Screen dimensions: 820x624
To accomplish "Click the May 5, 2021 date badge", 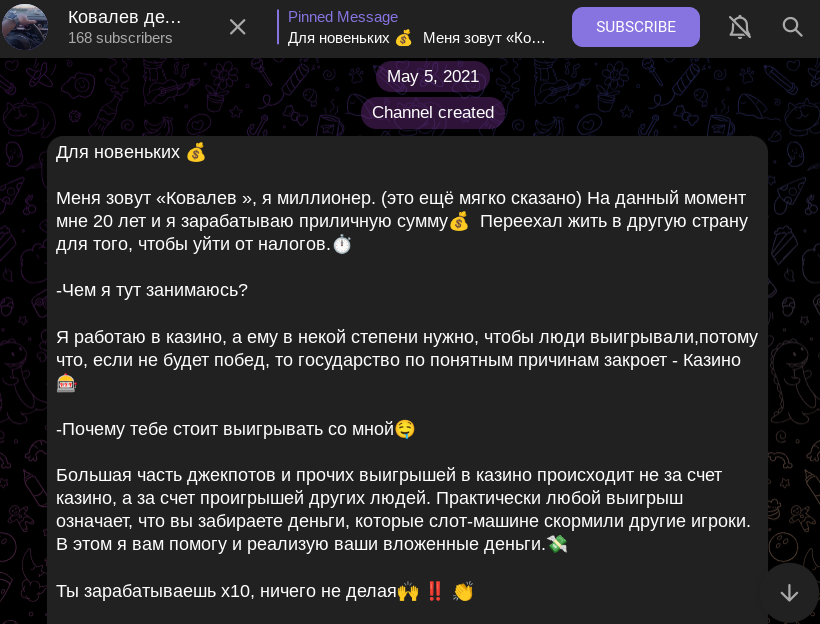I will click(433, 77).
